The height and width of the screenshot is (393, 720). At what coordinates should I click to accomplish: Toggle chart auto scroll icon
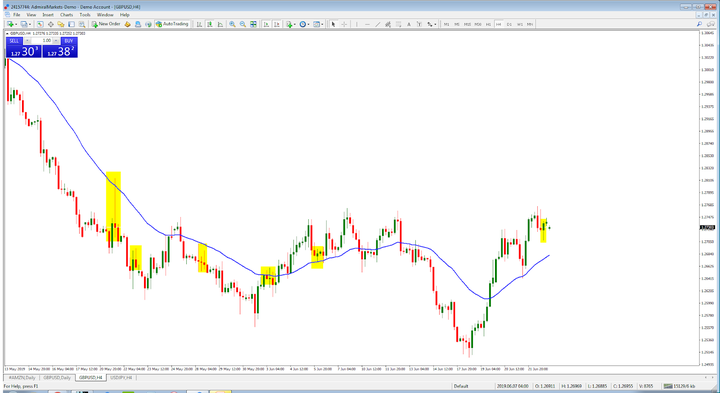coord(266,24)
